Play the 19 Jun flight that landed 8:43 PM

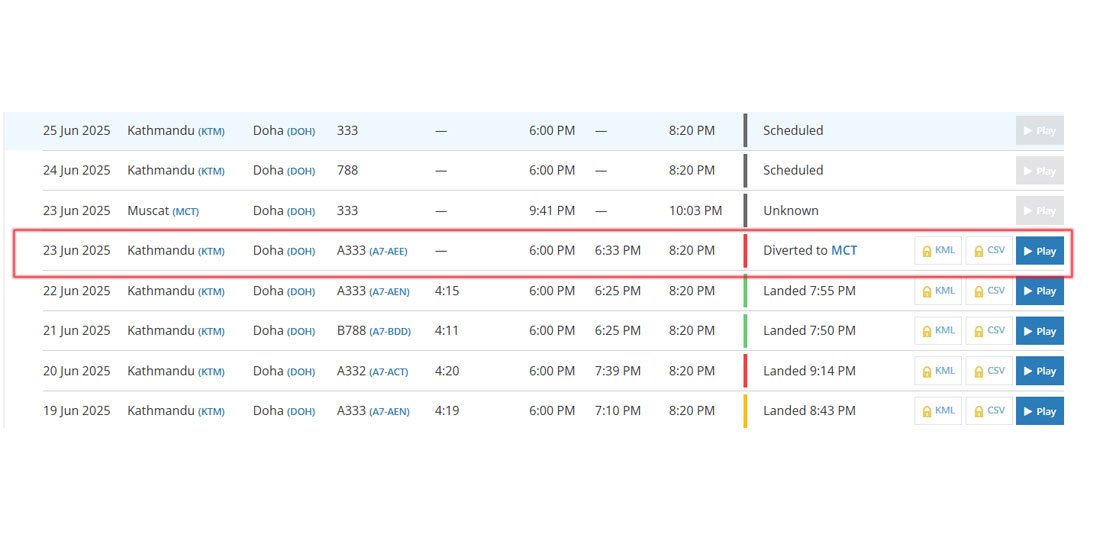point(1040,411)
